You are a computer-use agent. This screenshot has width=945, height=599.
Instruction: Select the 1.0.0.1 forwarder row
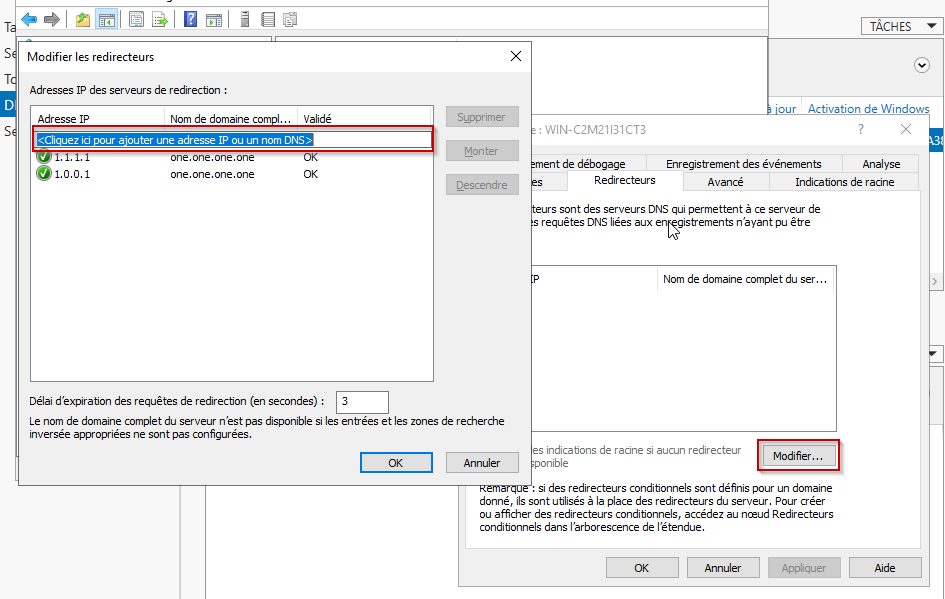233,174
